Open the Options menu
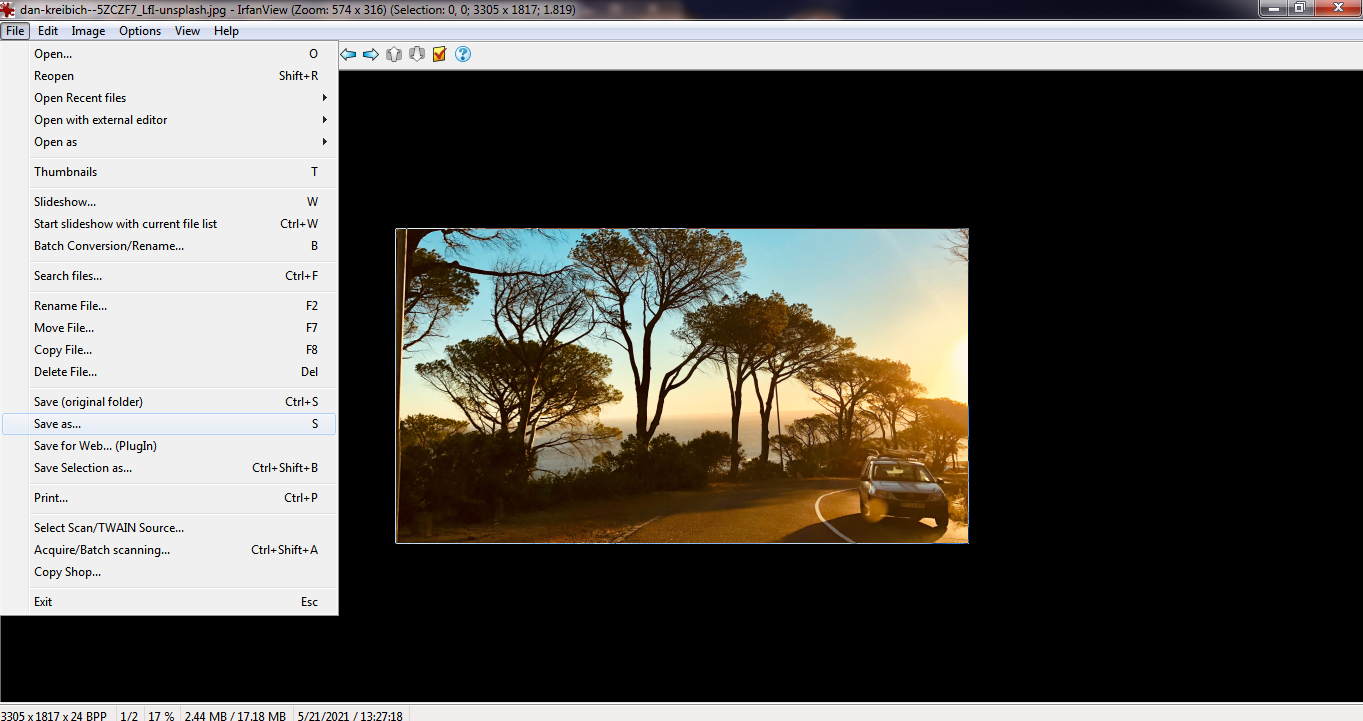Viewport: 1363px width, 721px height. pyautogui.click(x=140, y=31)
